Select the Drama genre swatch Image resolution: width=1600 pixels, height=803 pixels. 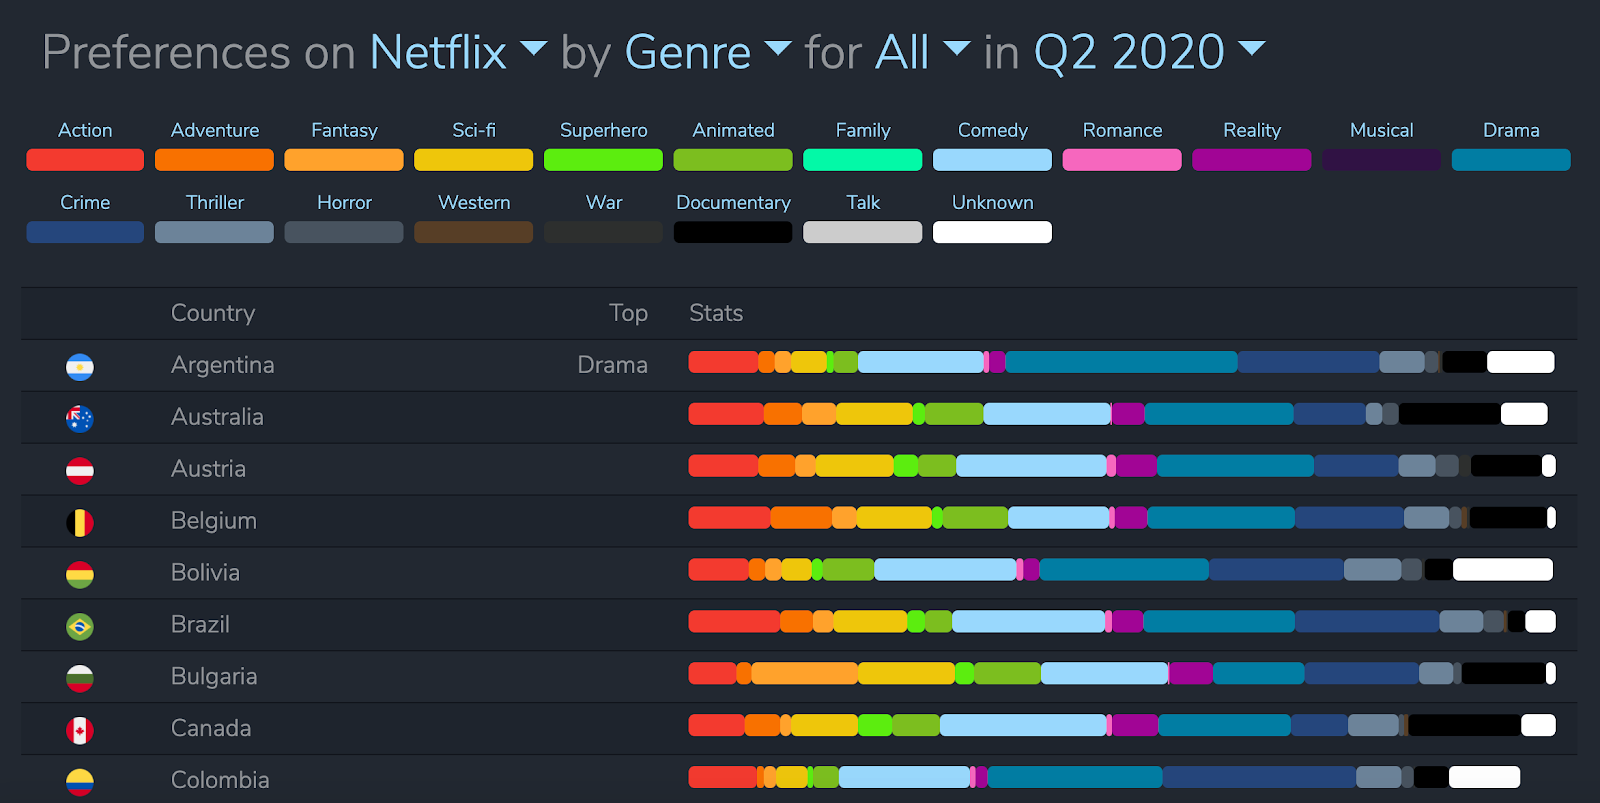1511,160
